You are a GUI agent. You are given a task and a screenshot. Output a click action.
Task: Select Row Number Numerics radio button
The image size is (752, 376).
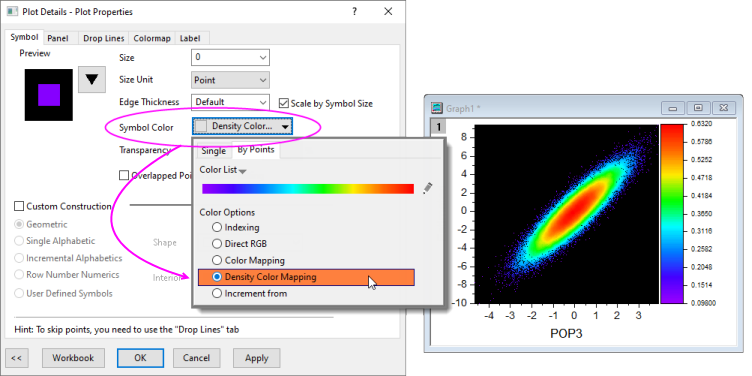[19, 275]
